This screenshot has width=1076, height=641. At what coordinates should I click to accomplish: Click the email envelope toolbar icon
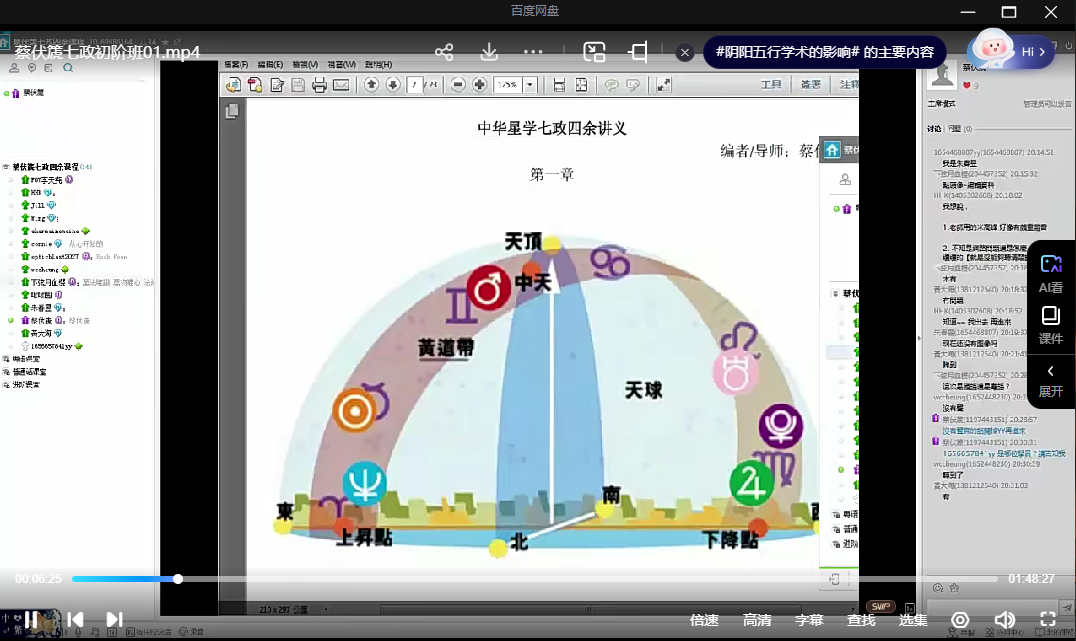(341, 85)
